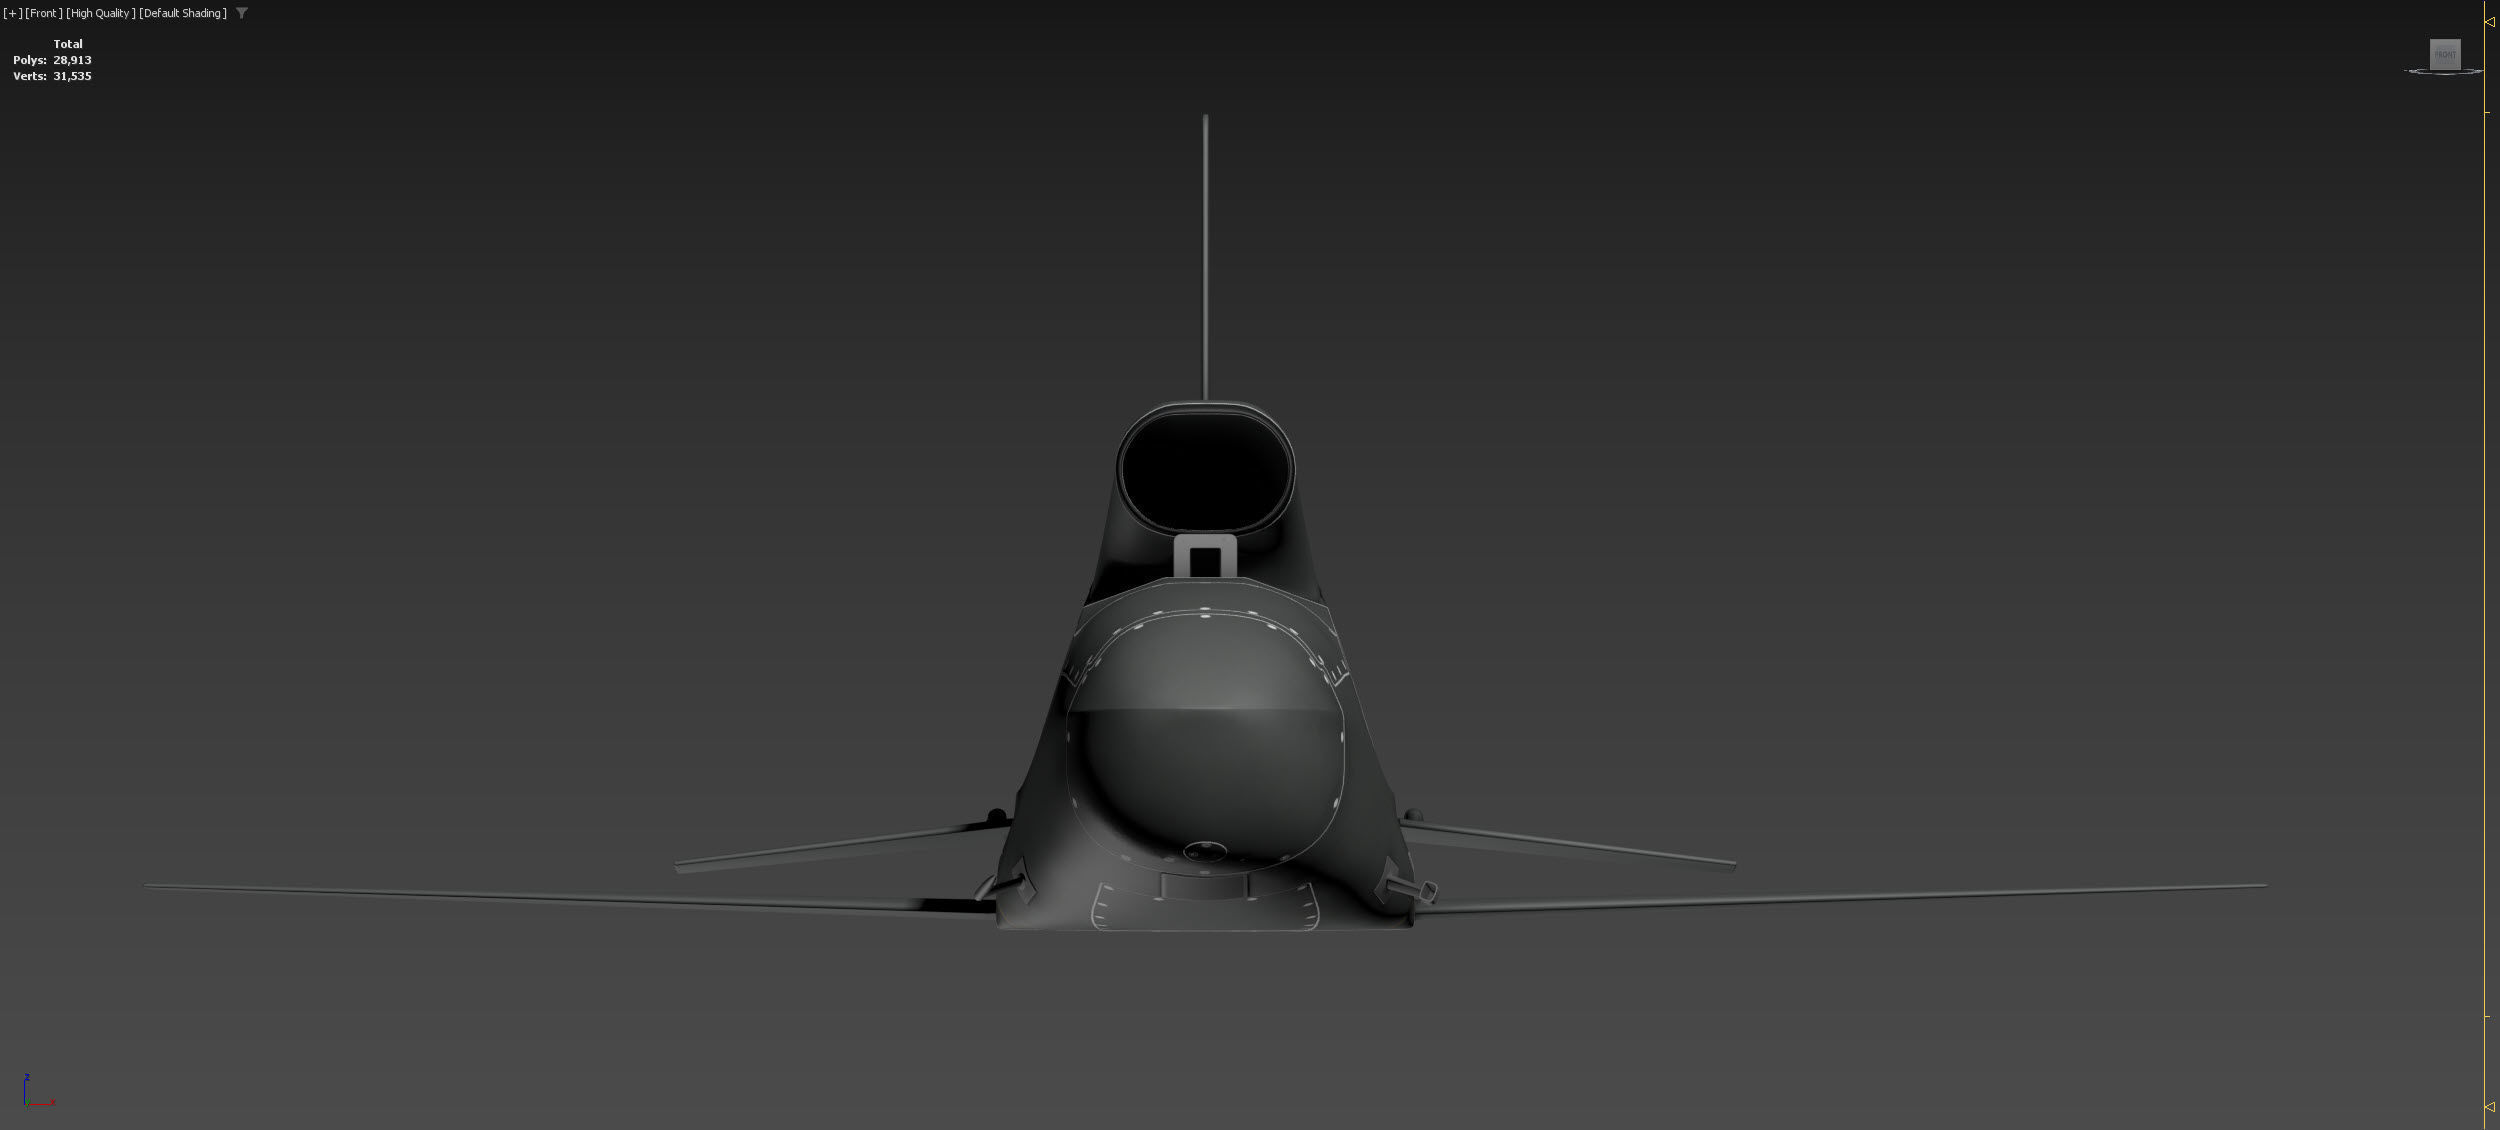Click the ViewCube FRONT face
Image resolution: width=2500 pixels, height=1130 pixels.
[x=2445, y=54]
